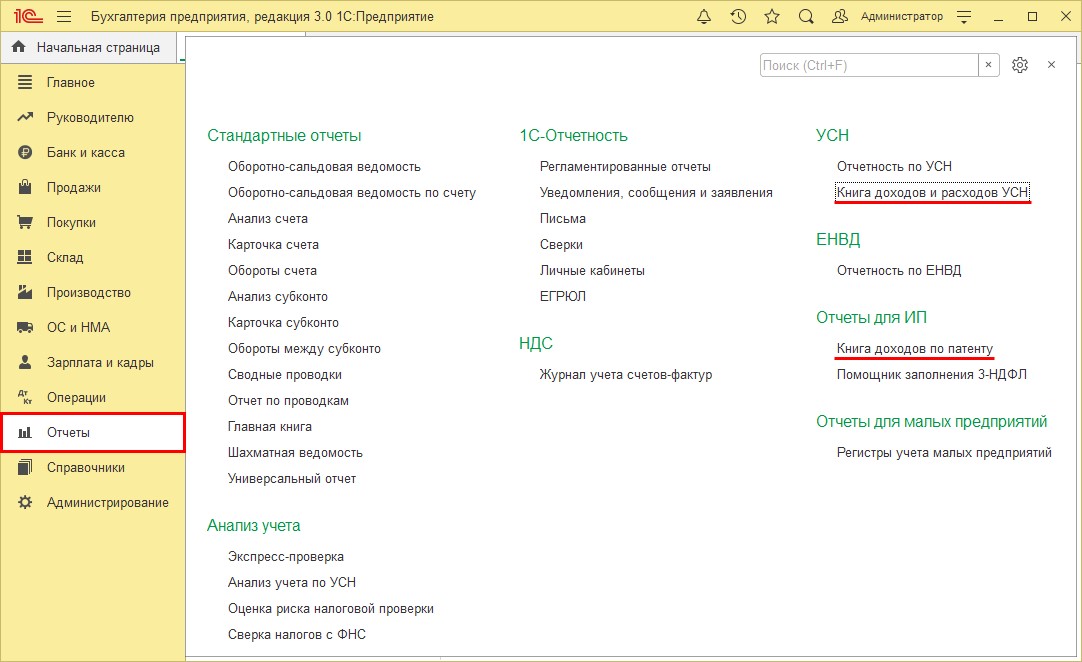Viewport: 1082px width, 662px height.
Task: Click the user icon beside Администратор
Action: [840, 17]
